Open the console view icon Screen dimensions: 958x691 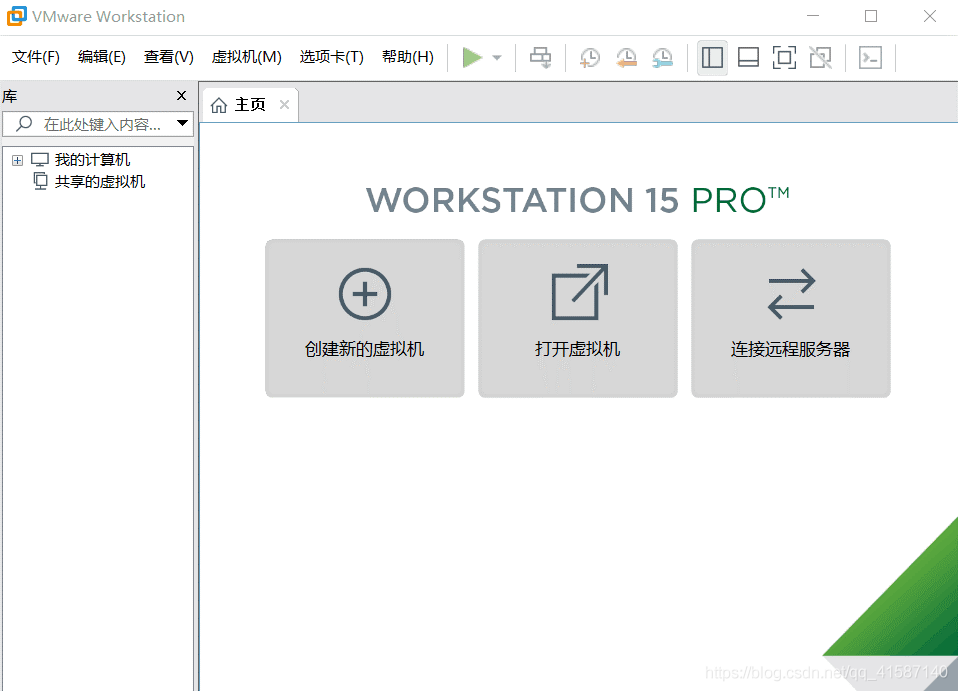tap(870, 58)
